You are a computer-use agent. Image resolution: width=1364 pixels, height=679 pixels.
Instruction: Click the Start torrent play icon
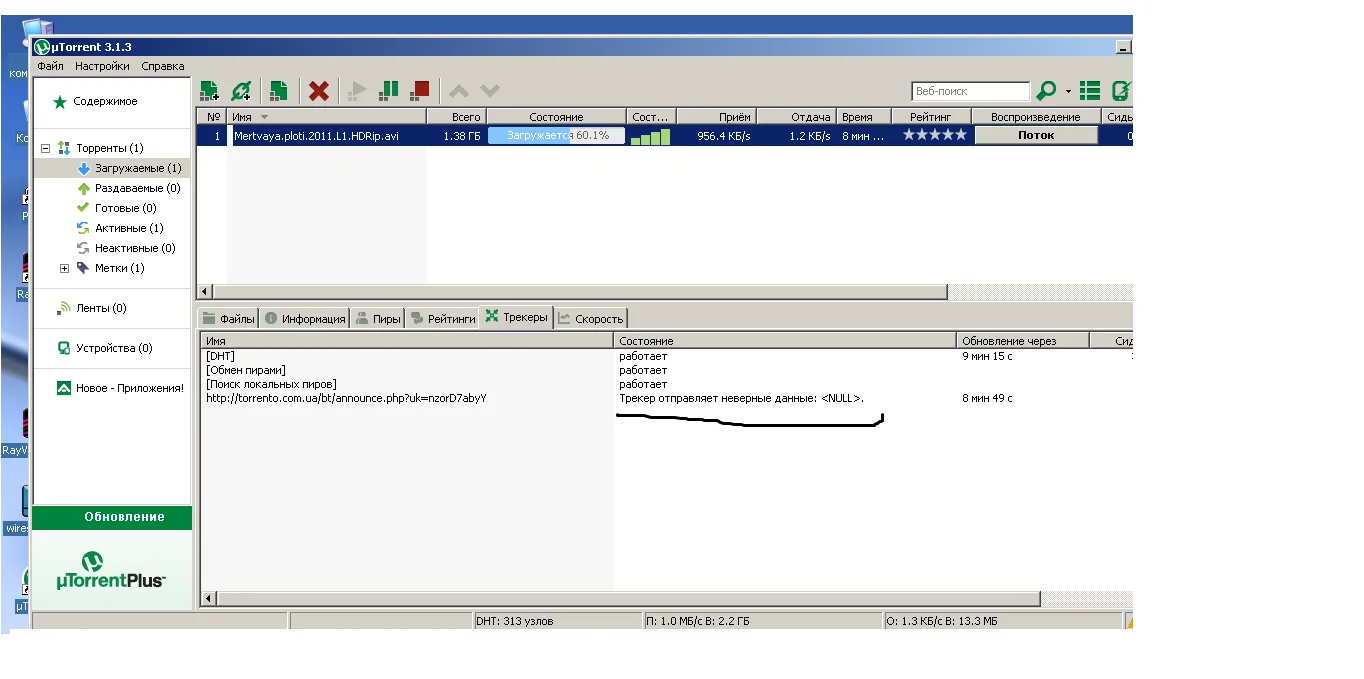tap(356, 91)
